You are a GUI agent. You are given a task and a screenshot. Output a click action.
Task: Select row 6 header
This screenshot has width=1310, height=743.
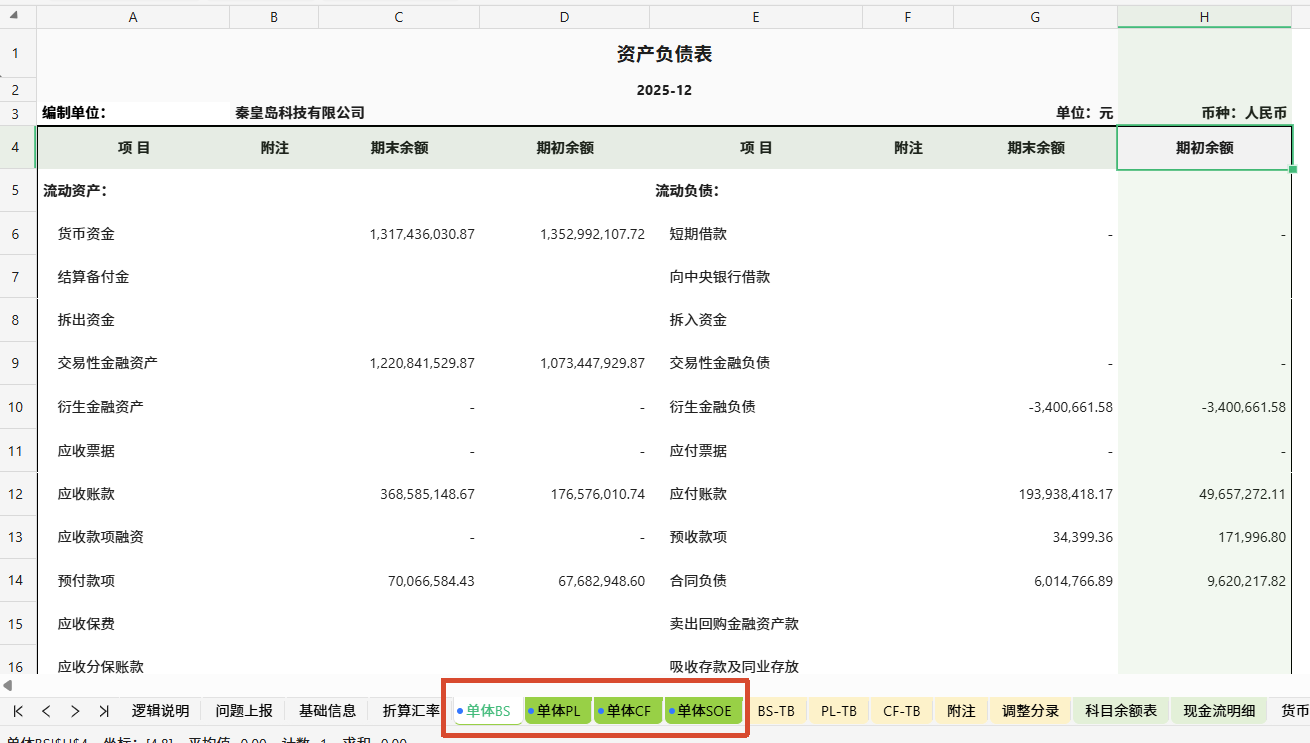point(18,234)
